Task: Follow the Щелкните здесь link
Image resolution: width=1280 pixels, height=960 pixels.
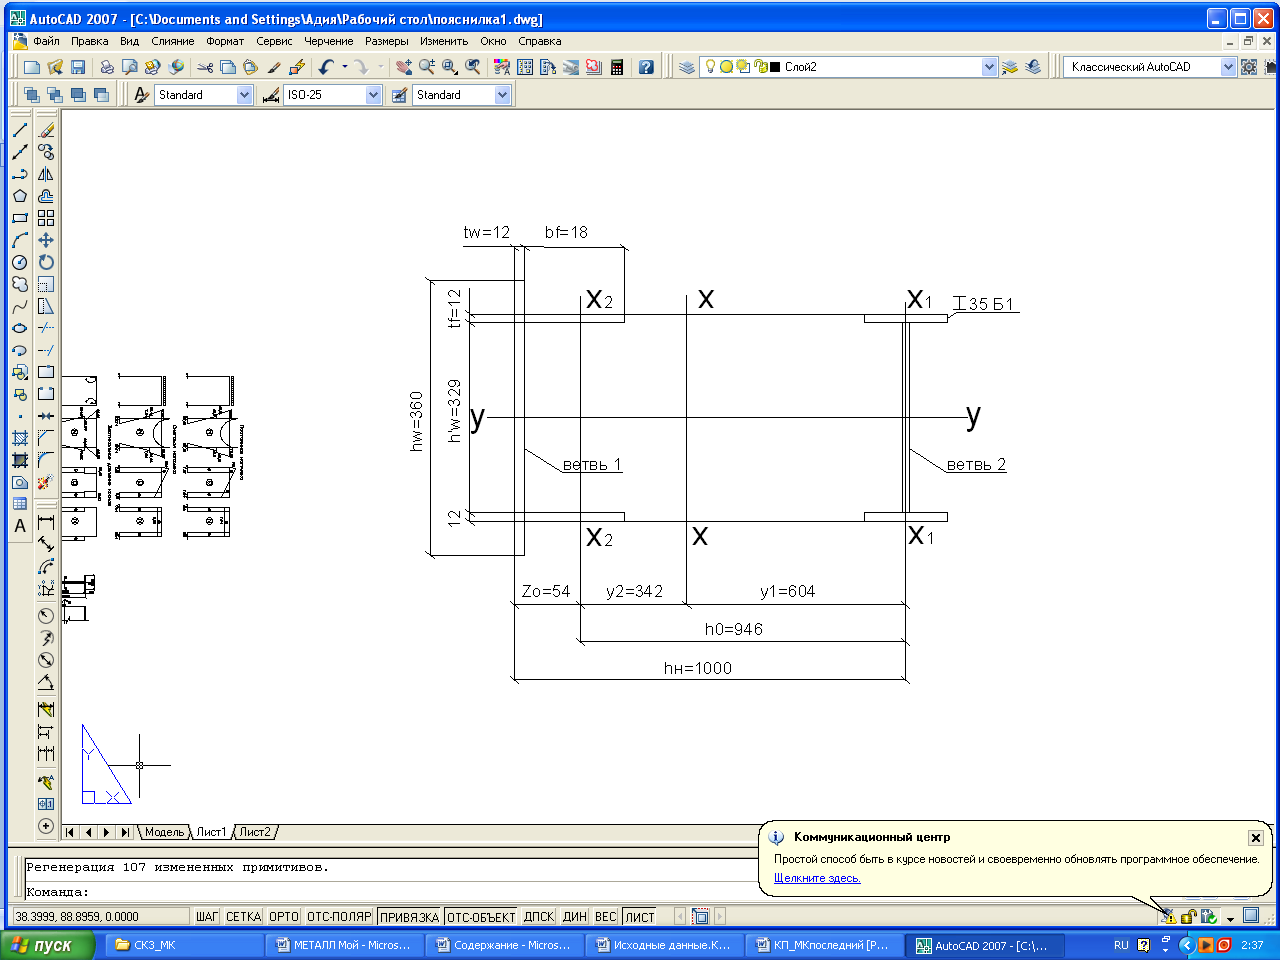Action: click(x=817, y=878)
